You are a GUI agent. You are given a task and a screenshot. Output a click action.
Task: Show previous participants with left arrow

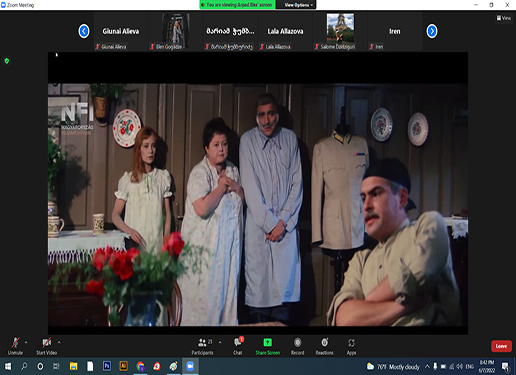84,31
